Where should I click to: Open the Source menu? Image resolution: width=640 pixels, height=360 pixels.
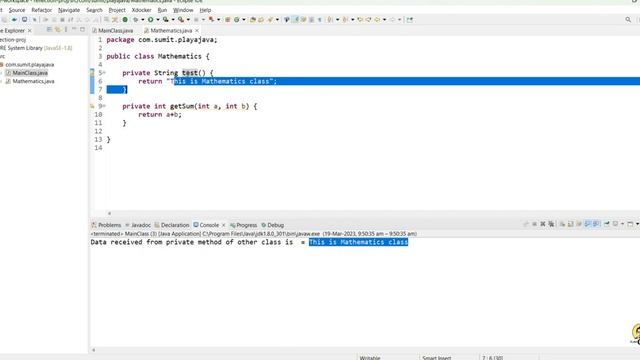click(17, 10)
